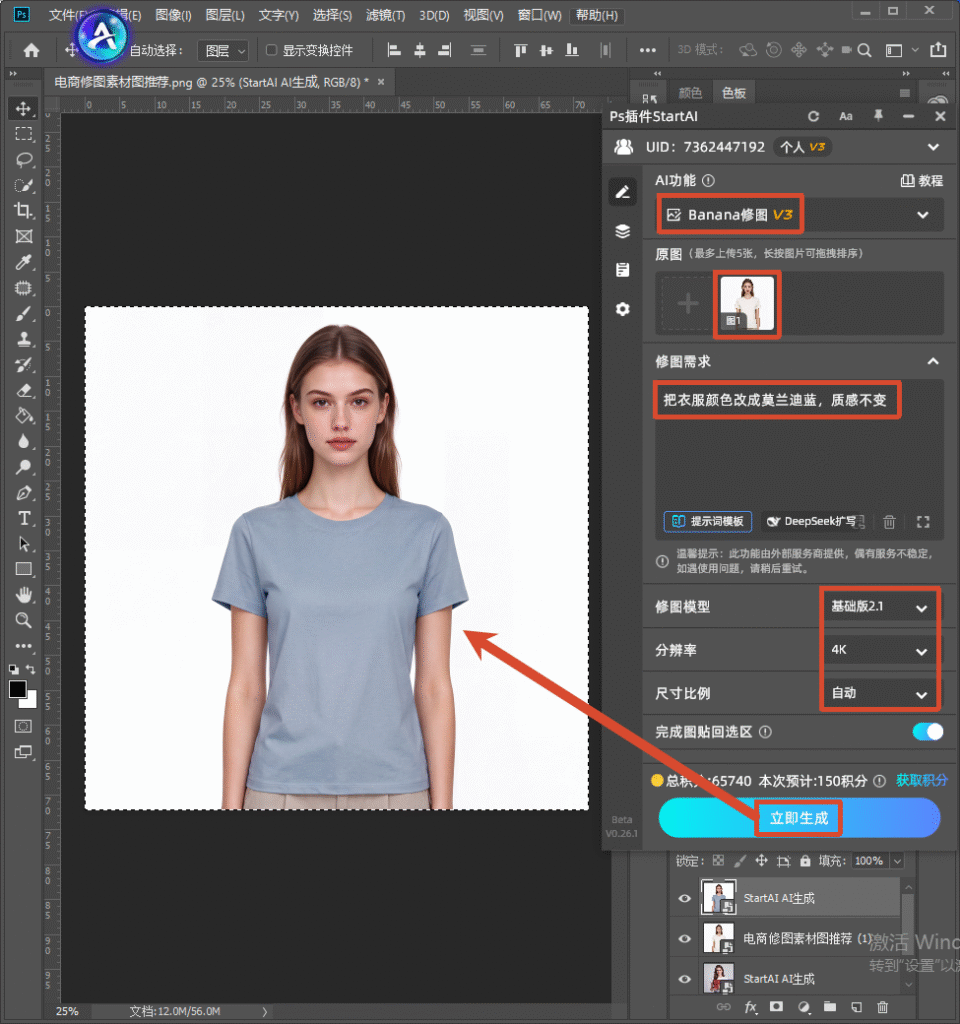This screenshot has height=1024, width=960.
Task: Expand the UID account chevron
Action: [933, 147]
